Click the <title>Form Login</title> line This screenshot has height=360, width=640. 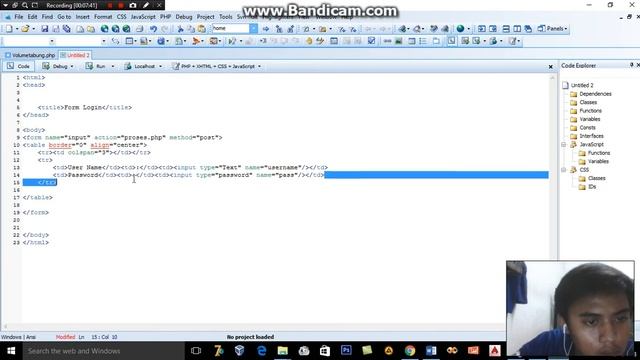(x=85, y=107)
